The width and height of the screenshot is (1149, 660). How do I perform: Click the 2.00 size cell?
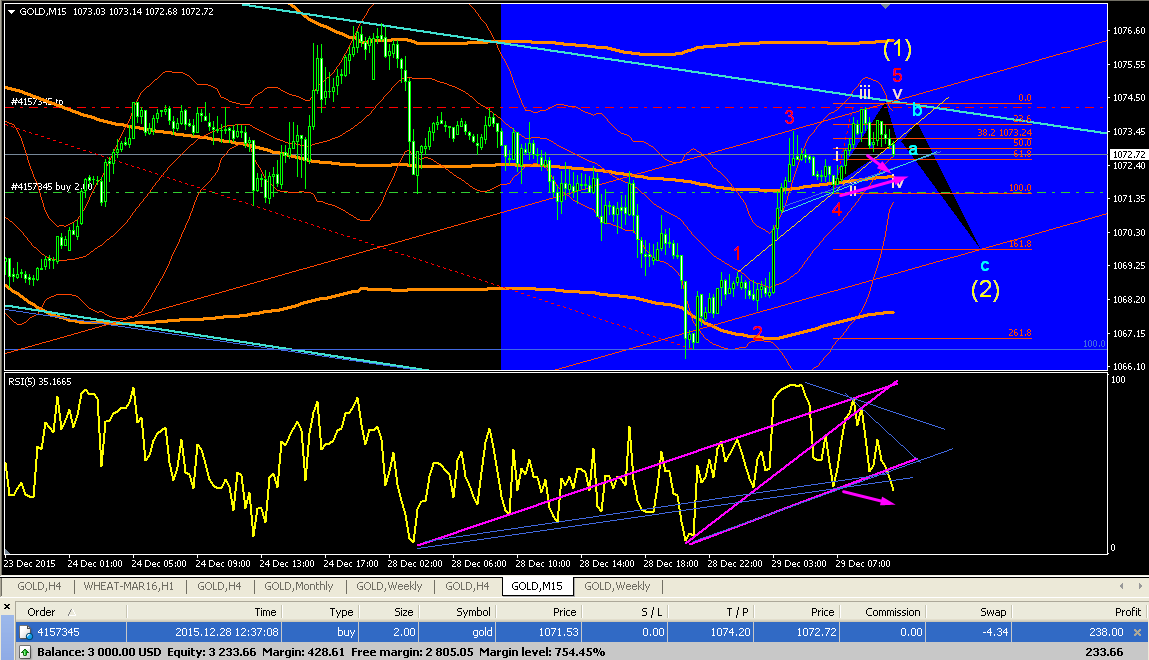click(404, 632)
